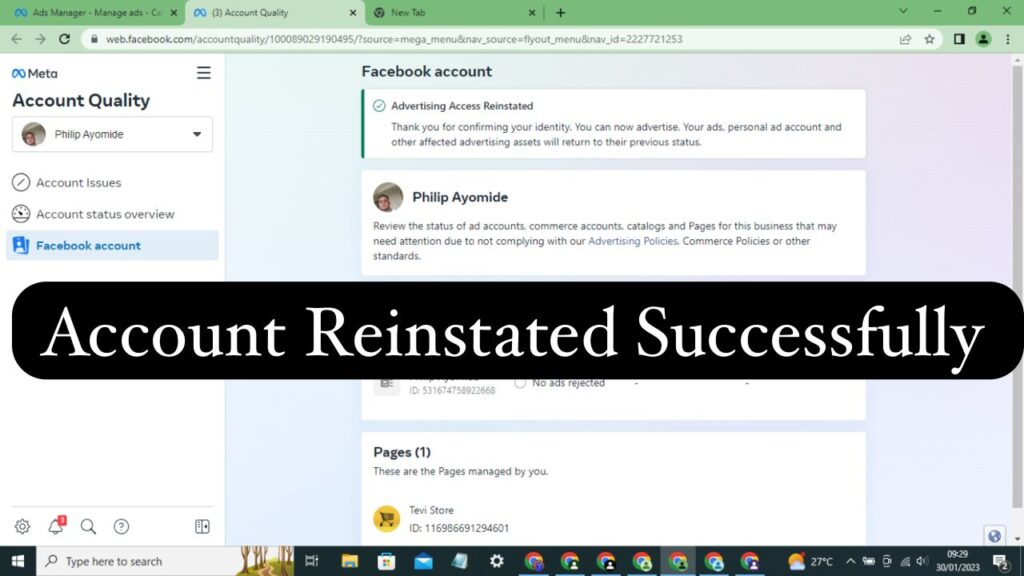Switch to the New Tab browser tab

[x=454, y=12]
